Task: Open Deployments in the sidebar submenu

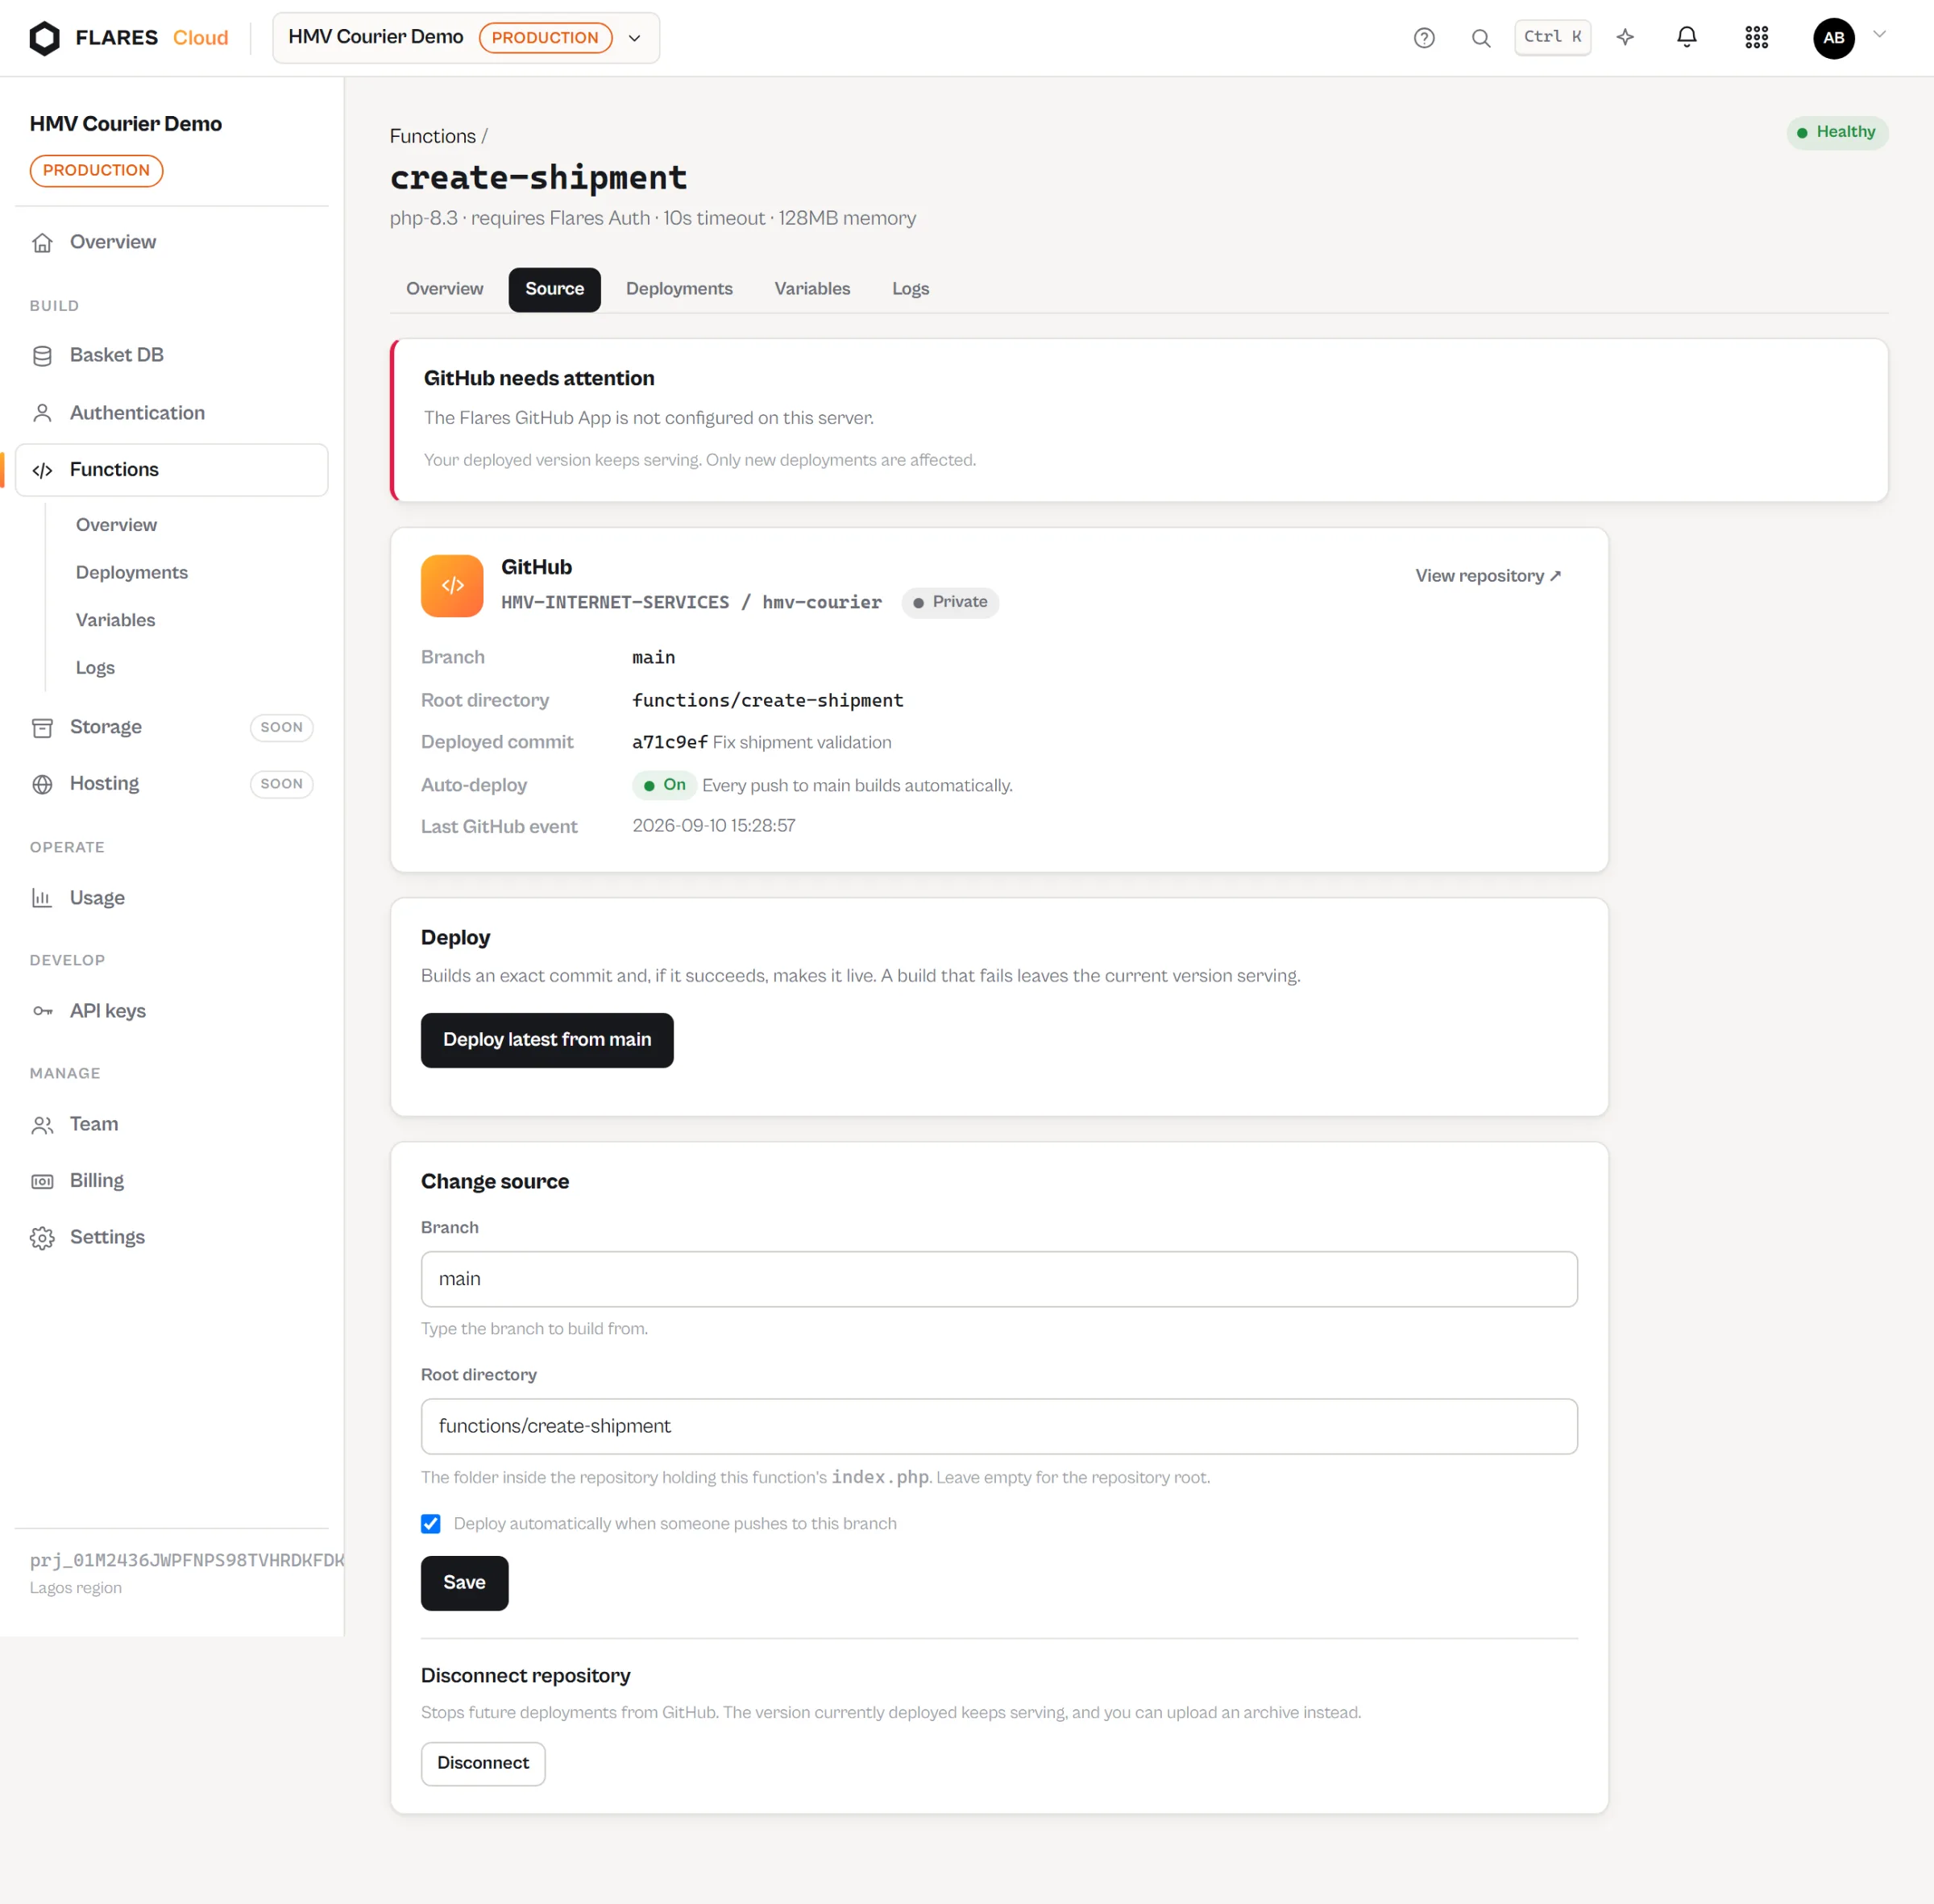Action: [132, 573]
